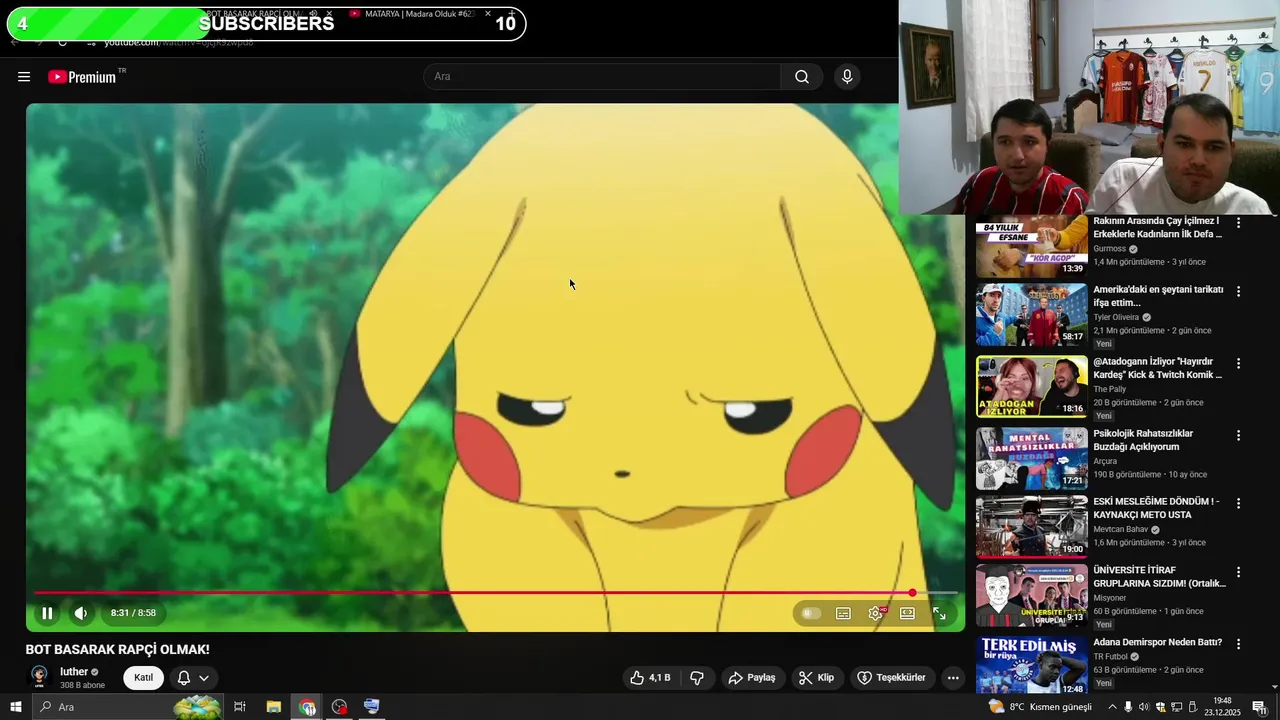
Task: Open Tyler Oliveira 58:17 video thumbnail
Action: (x=1031, y=315)
